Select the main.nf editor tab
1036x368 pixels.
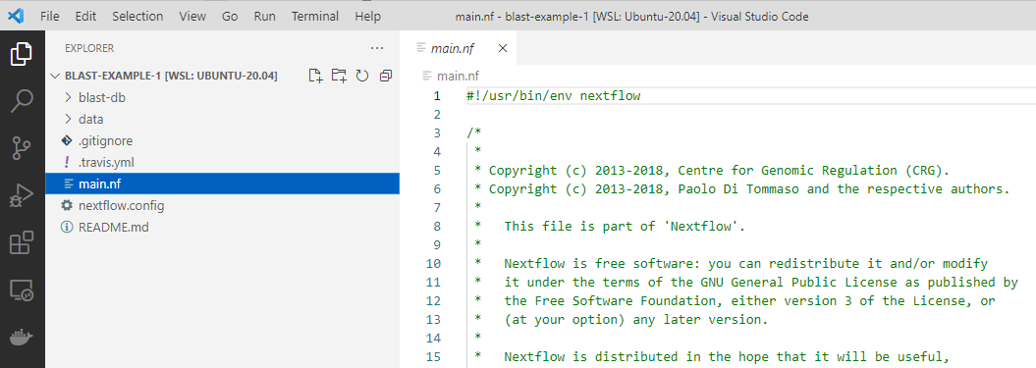457,48
